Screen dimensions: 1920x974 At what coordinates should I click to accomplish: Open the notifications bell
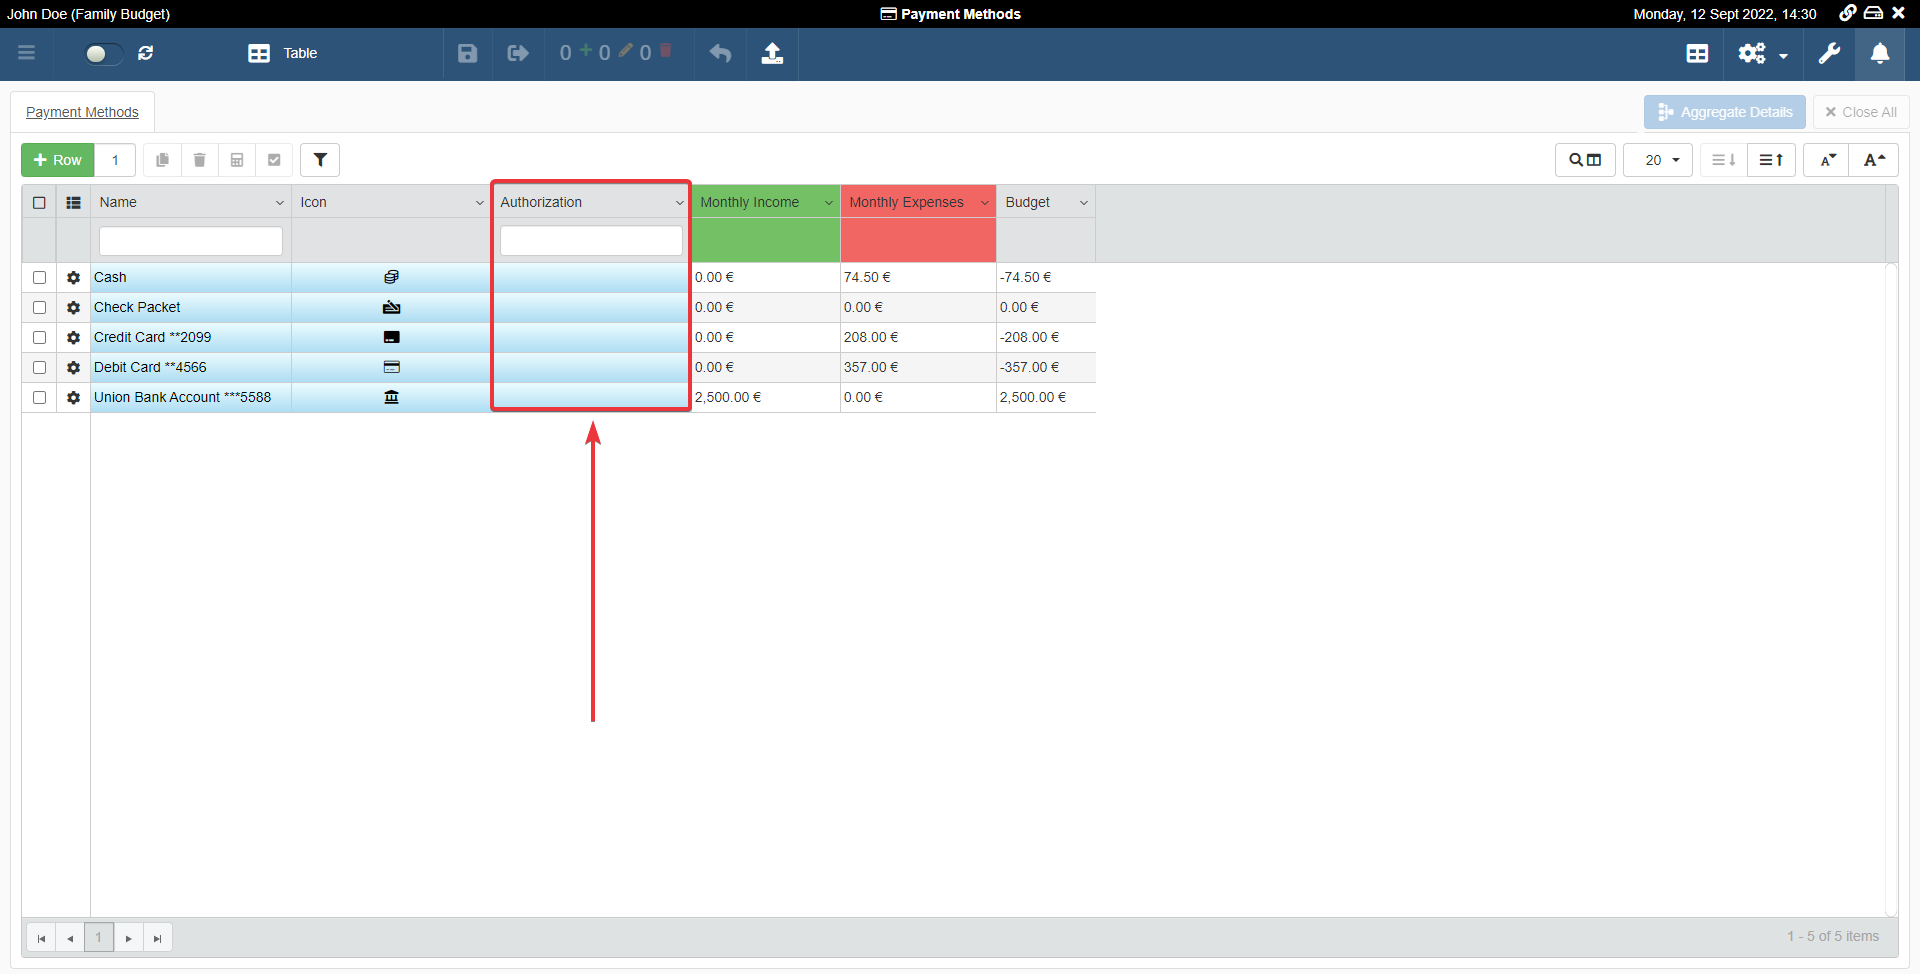click(1879, 53)
